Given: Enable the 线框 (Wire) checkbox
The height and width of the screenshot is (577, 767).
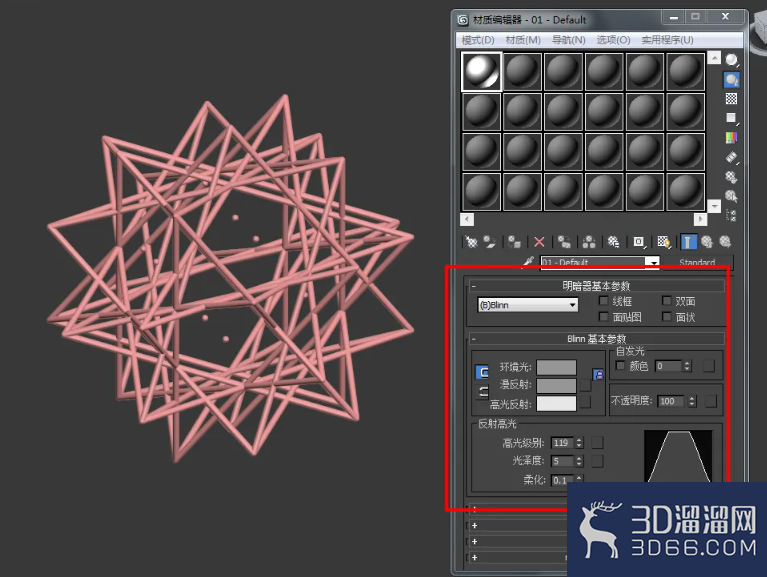Looking at the screenshot, I should pyautogui.click(x=604, y=301).
